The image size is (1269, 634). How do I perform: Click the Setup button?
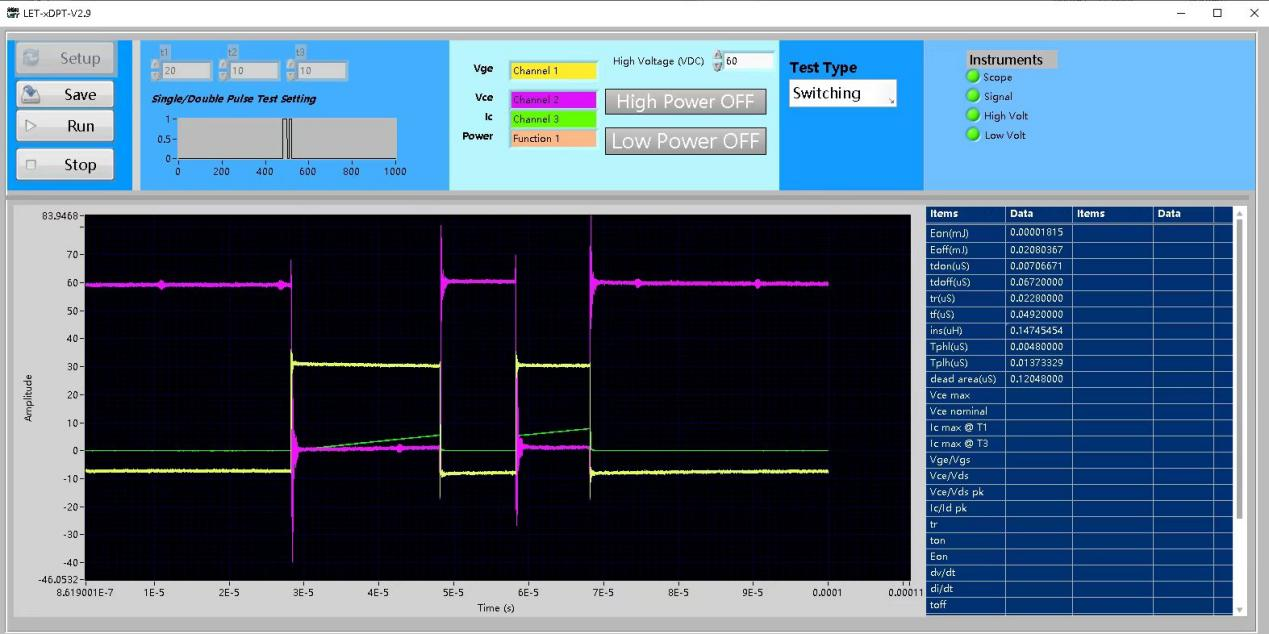click(66, 58)
